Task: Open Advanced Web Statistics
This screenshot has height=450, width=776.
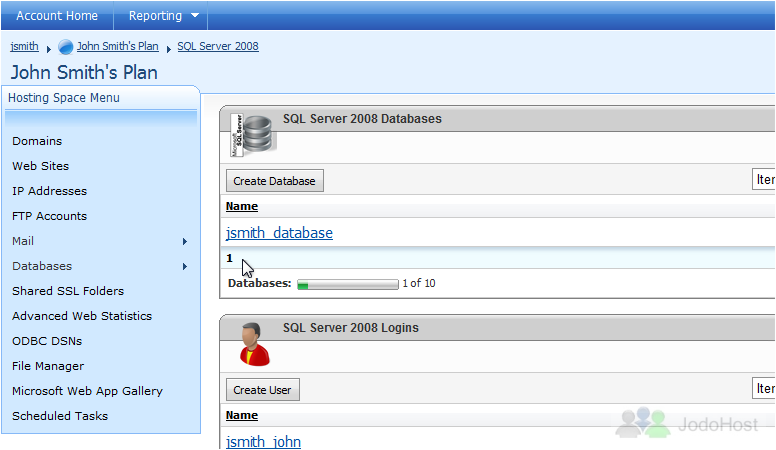Action: (x=82, y=316)
